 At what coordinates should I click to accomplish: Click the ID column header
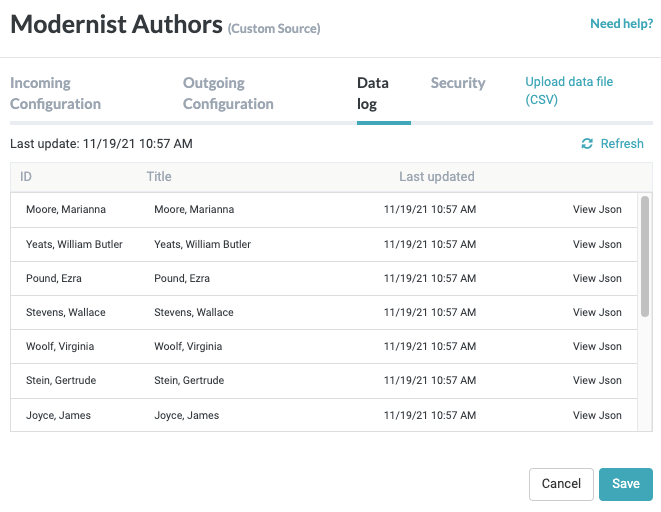26,177
